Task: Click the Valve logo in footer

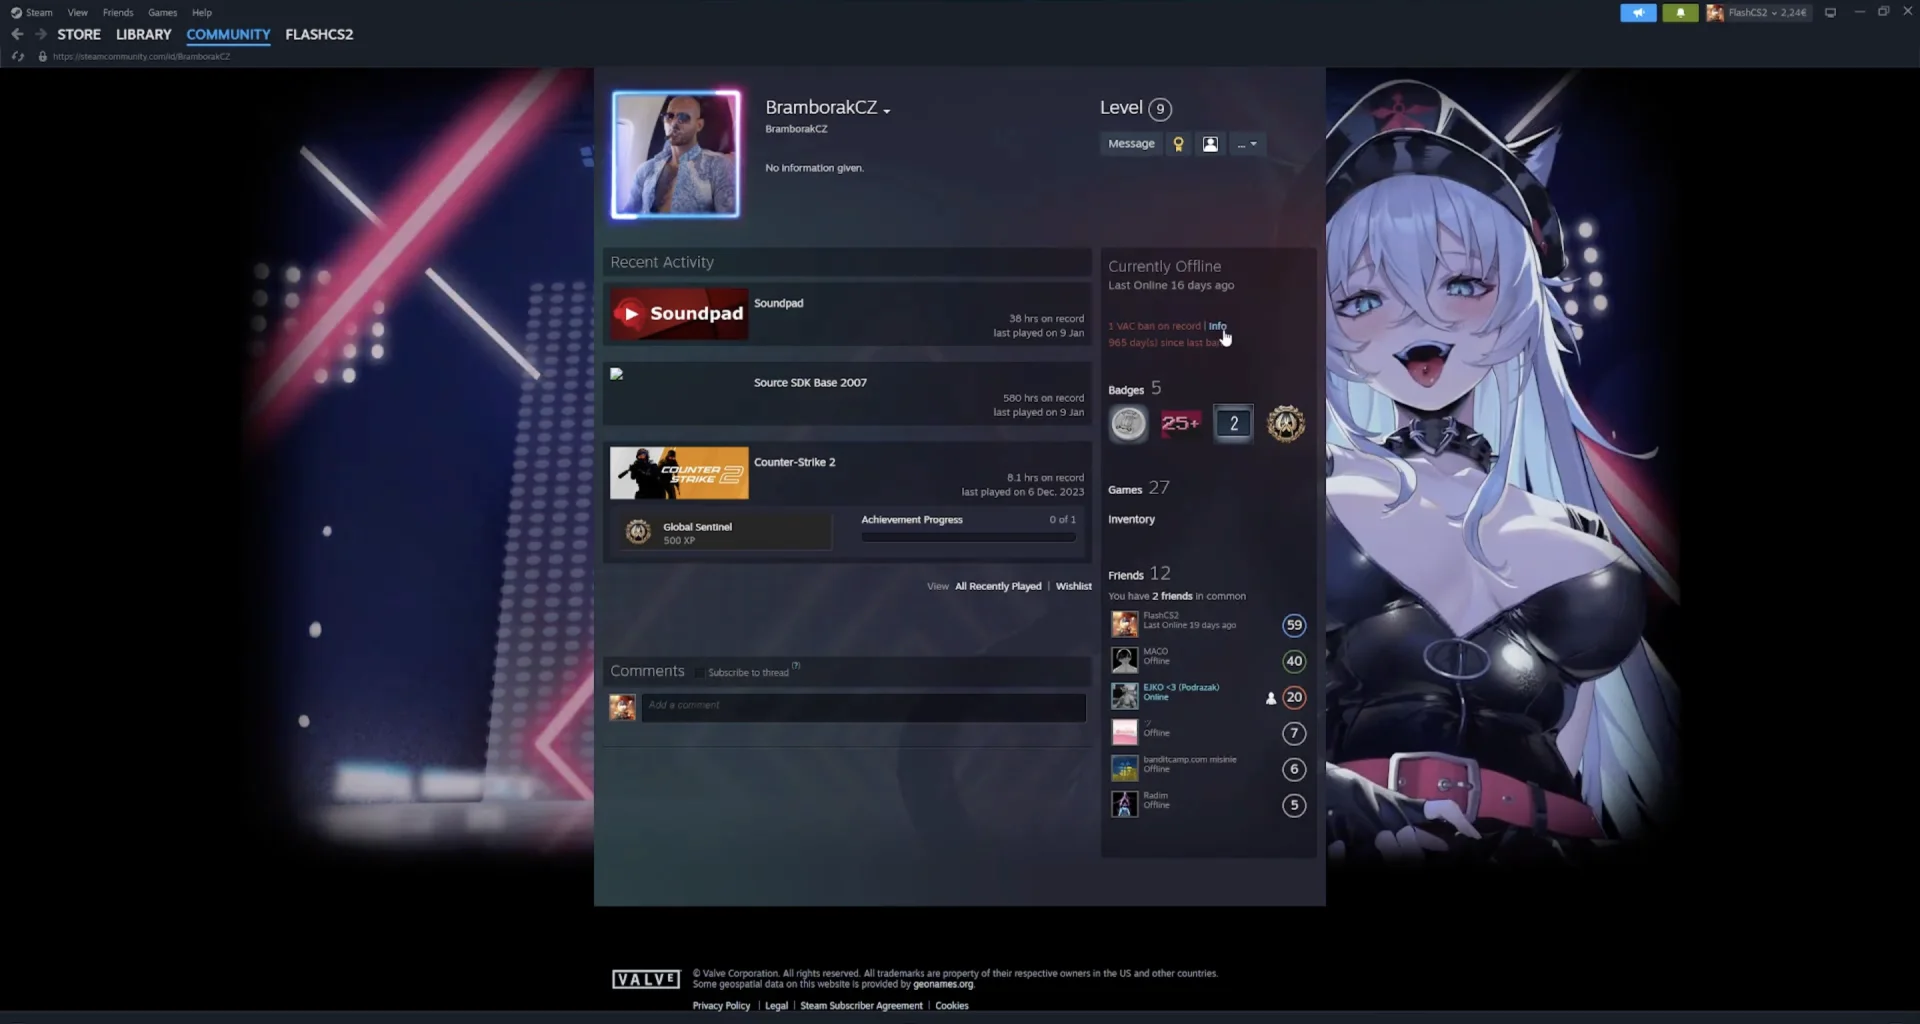Action: click(x=646, y=980)
